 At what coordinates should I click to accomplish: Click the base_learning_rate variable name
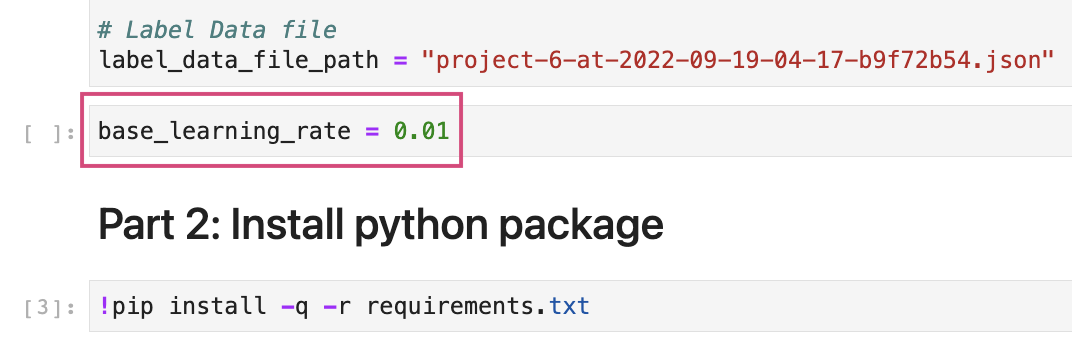tap(224, 131)
